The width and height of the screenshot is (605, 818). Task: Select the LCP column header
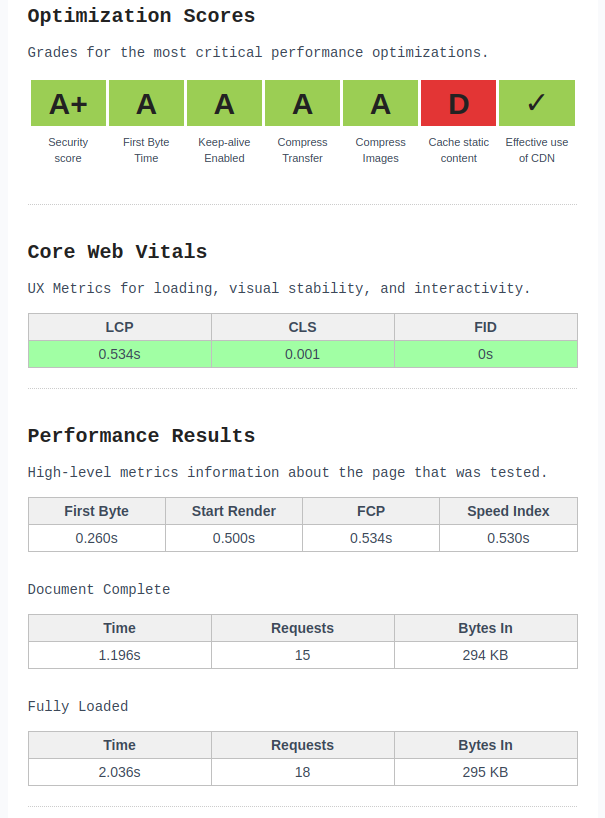click(x=119, y=327)
